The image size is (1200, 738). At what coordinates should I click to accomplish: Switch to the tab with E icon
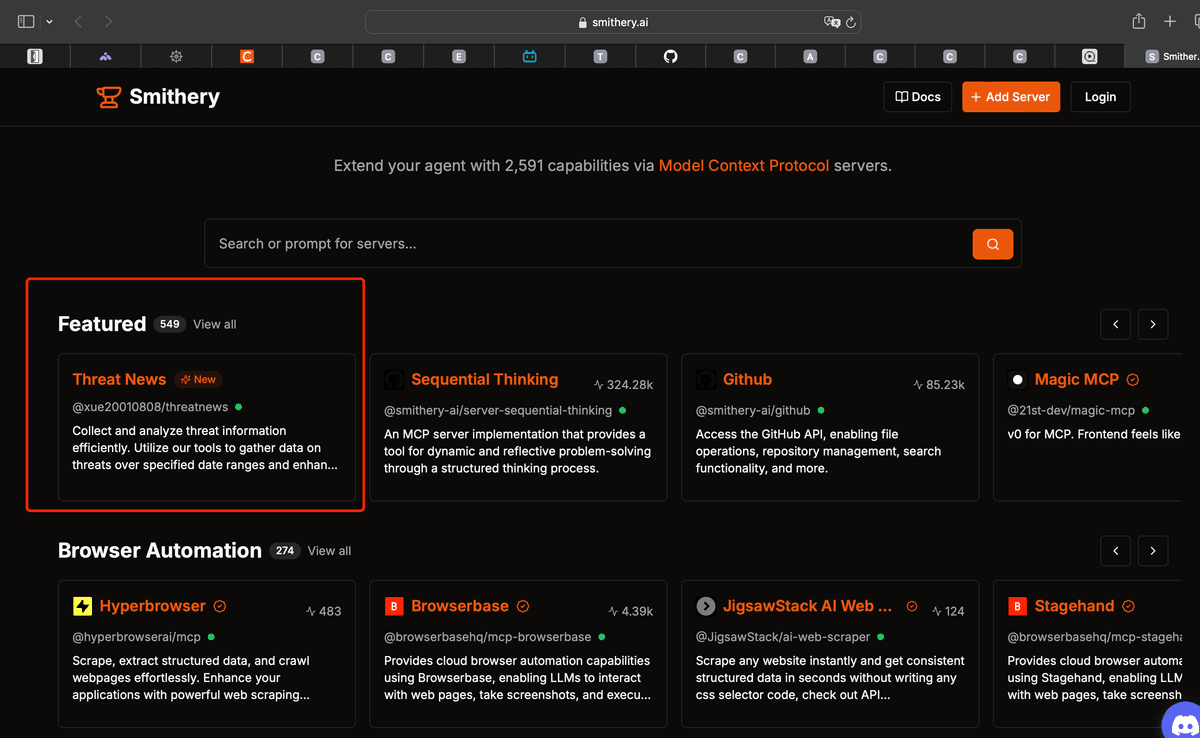(x=459, y=57)
